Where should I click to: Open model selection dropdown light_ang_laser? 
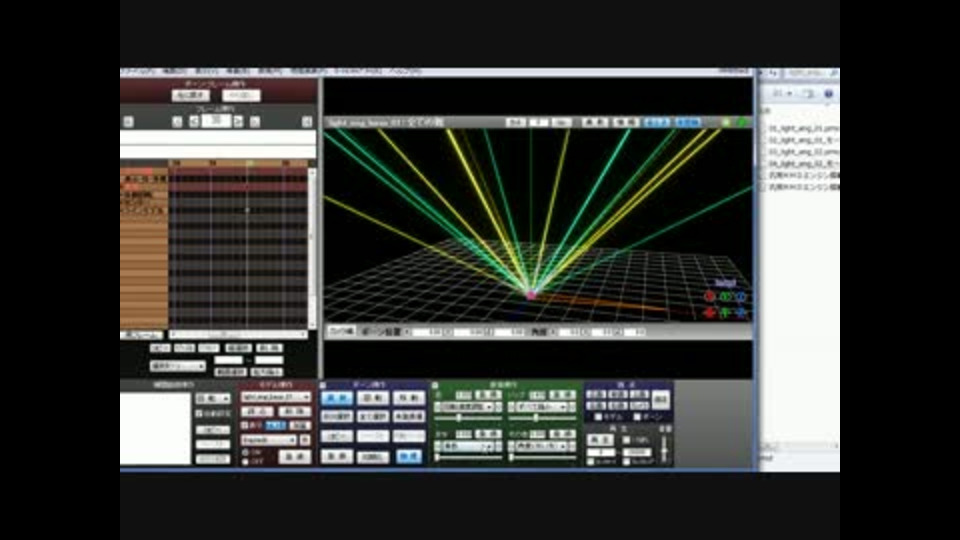point(276,397)
